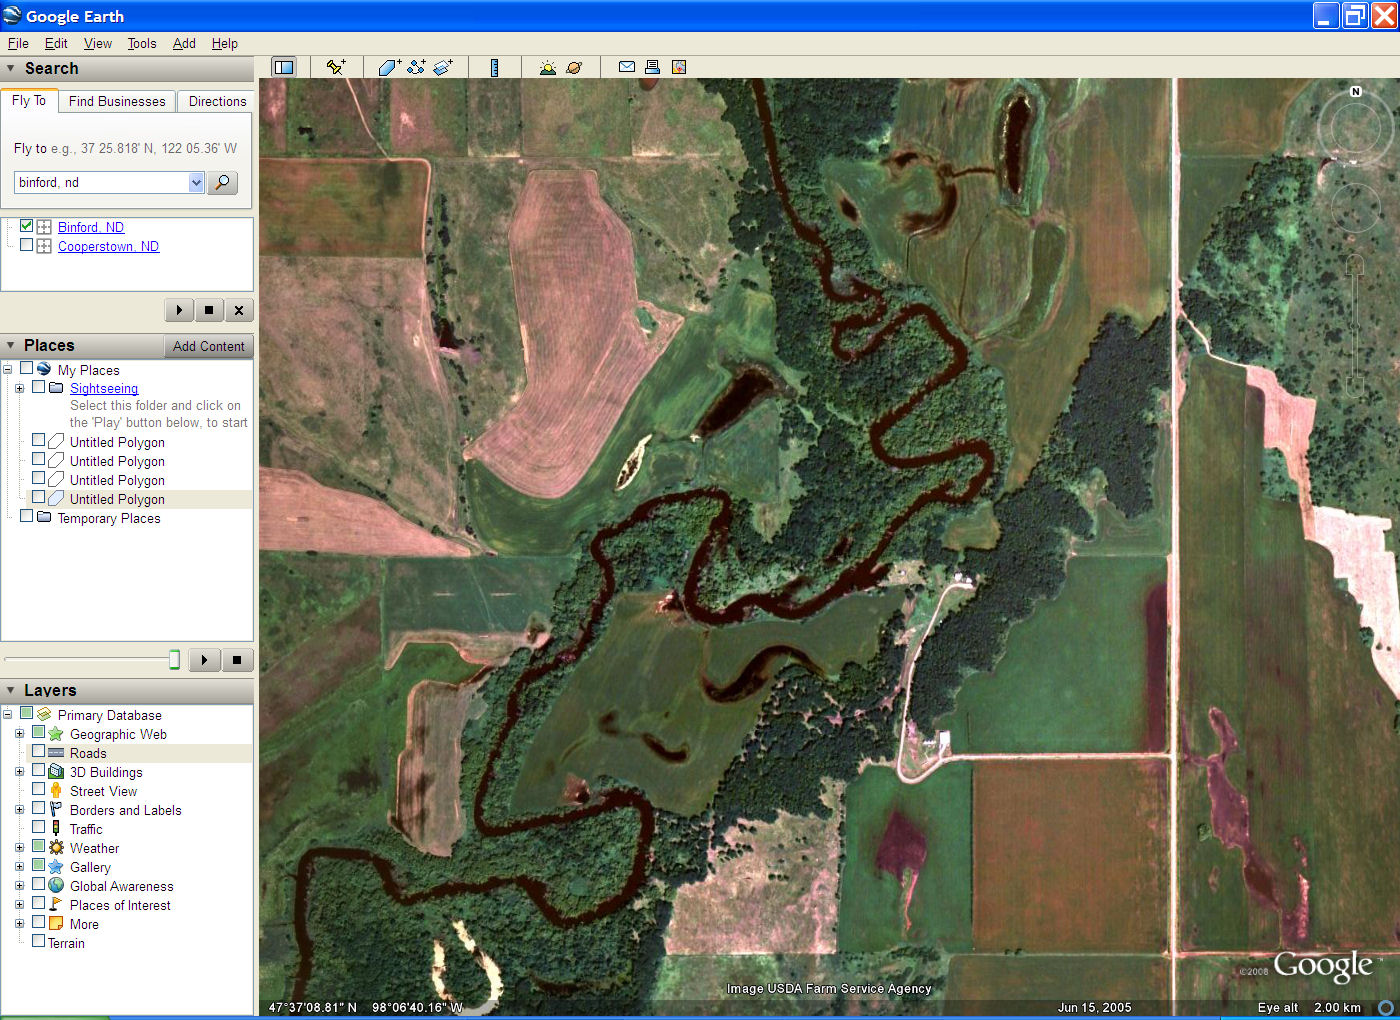Toggle sunlight across the landscape
The height and width of the screenshot is (1020, 1400).
(x=547, y=67)
